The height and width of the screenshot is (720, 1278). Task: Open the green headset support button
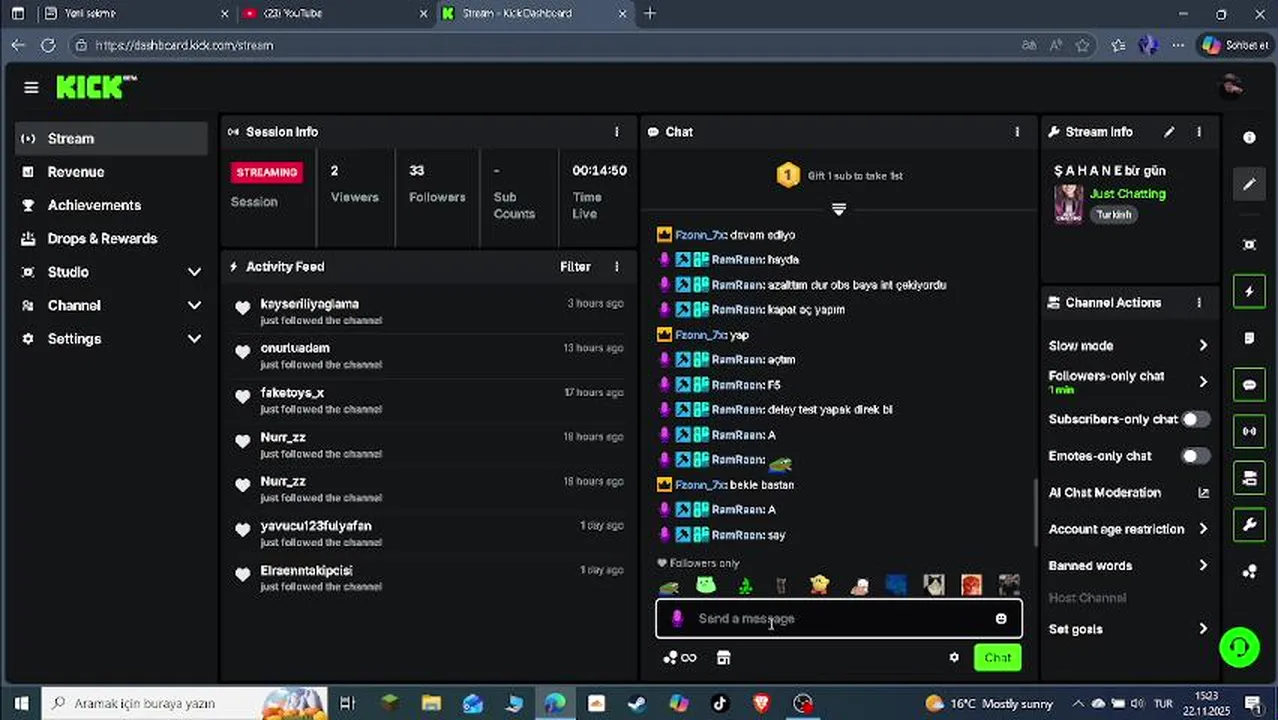(1239, 647)
